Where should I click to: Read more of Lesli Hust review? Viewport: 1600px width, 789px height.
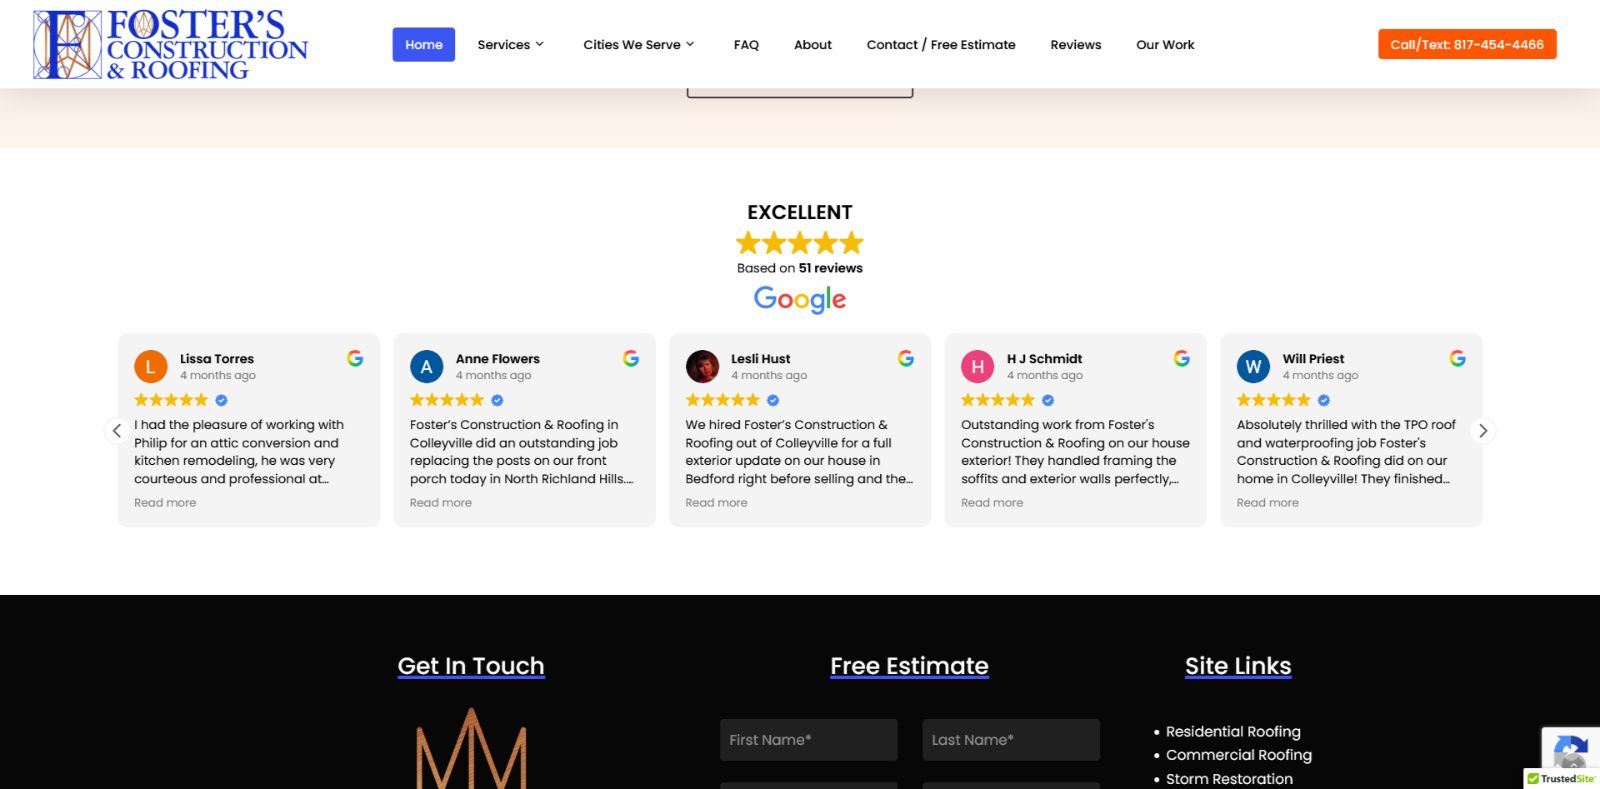click(716, 503)
